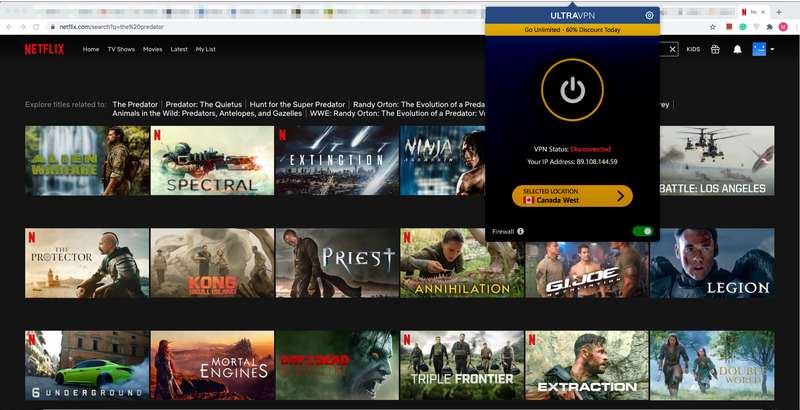The height and width of the screenshot is (410, 800).
Task: Open TV Shows section
Action: 121,49
